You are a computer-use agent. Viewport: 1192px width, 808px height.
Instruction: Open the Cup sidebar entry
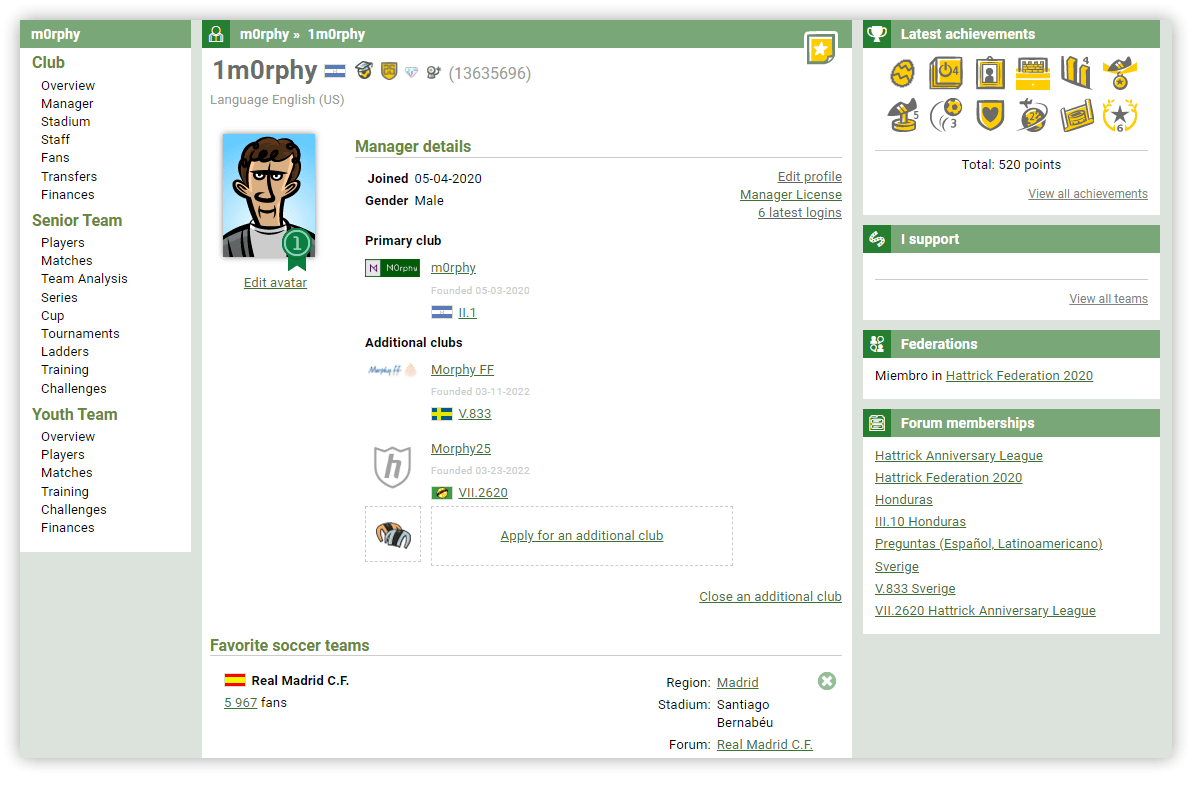point(52,315)
